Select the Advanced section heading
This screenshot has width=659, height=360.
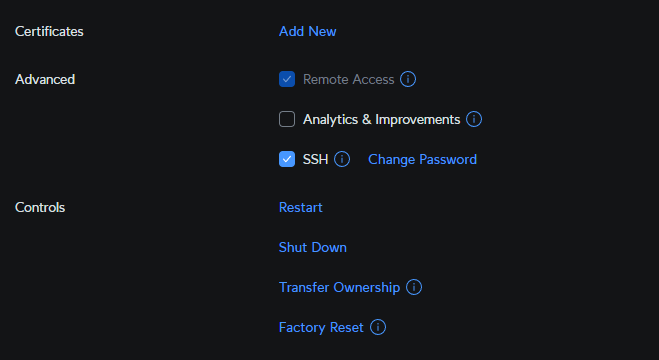pos(45,79)
